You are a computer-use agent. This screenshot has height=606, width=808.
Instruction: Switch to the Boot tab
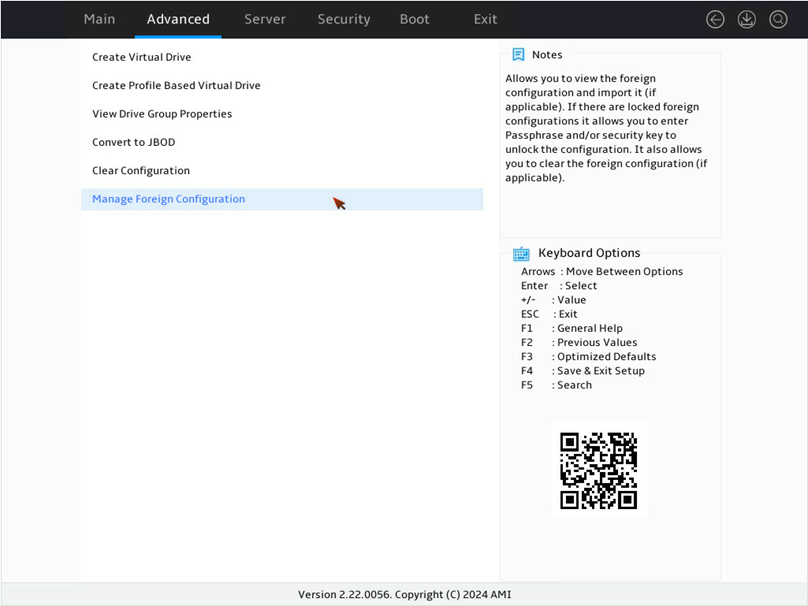(414, 20)
